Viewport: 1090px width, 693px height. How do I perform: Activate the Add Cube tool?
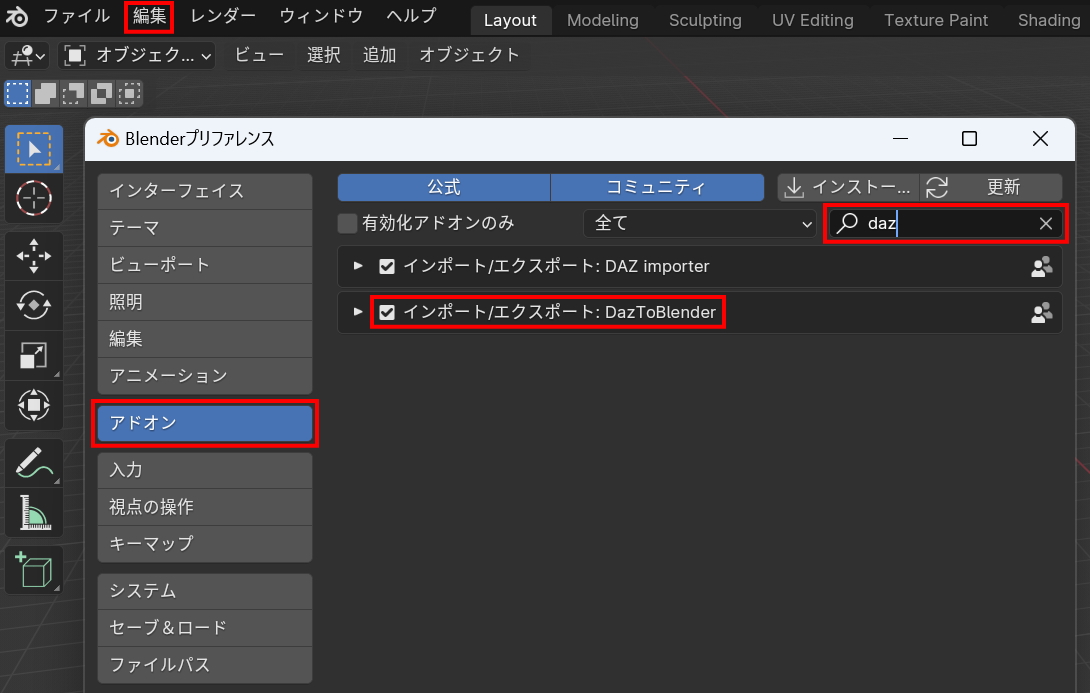[33, 570]
